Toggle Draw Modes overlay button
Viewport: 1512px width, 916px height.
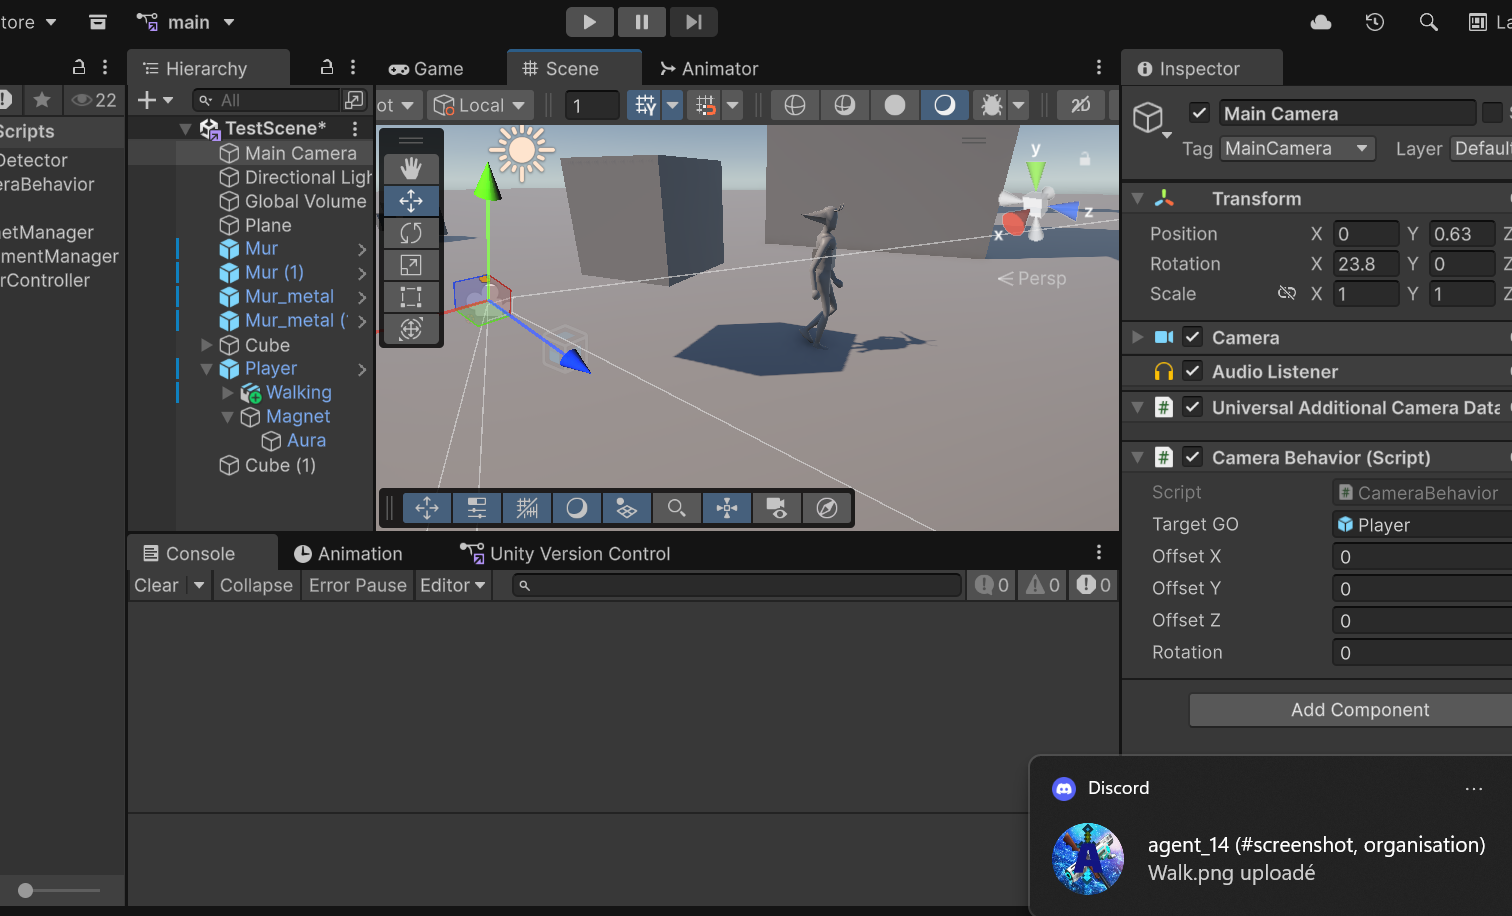point(577,508)
